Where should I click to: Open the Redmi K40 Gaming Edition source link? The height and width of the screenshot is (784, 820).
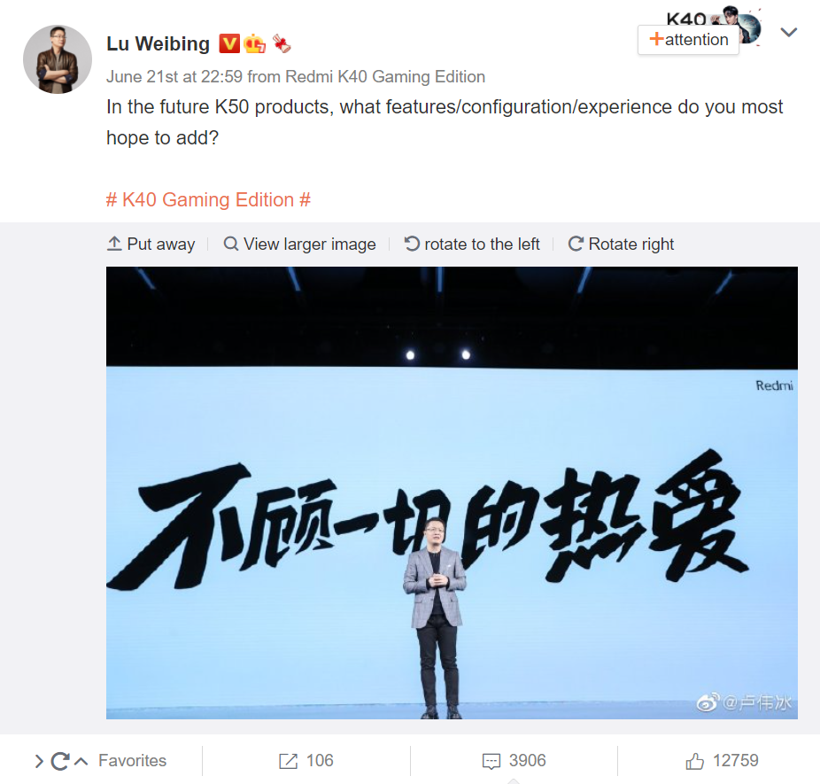pyautogui.click(x=385, y=77)
